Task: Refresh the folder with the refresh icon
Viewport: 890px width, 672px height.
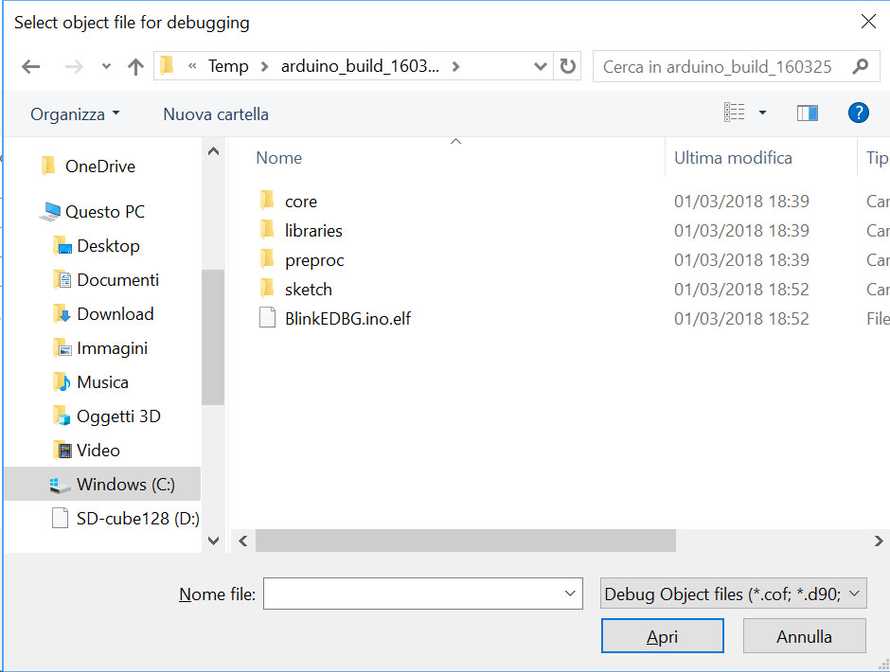Action: [x=567, y=66]
